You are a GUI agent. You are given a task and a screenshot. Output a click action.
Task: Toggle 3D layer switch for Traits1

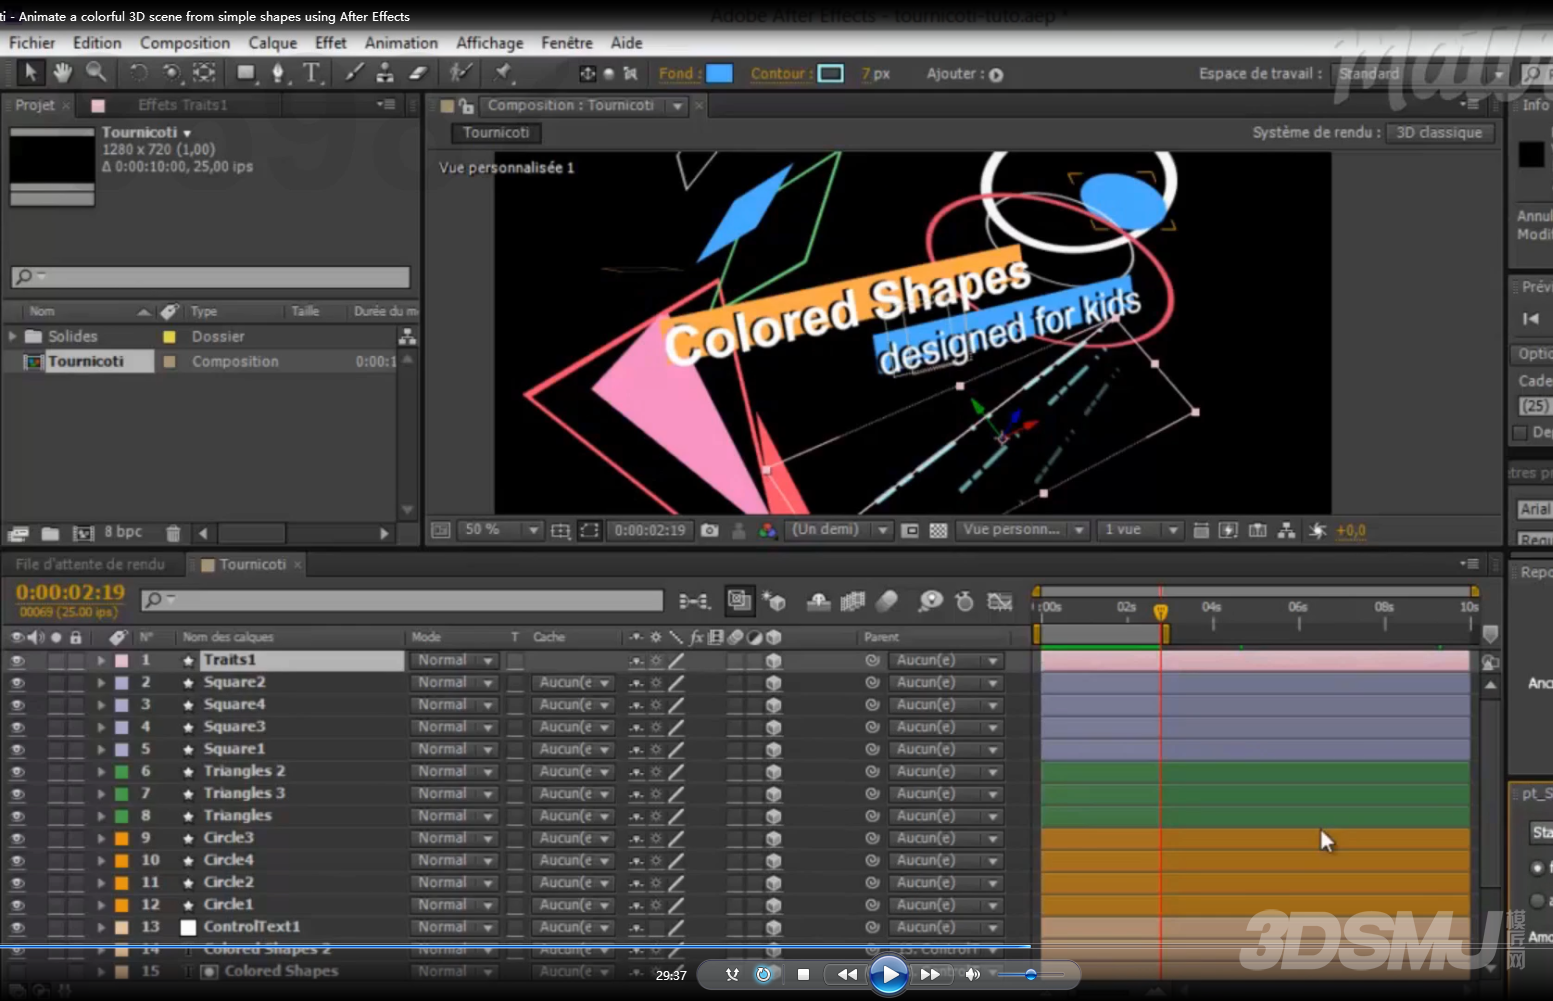click(x=773, y=661)
